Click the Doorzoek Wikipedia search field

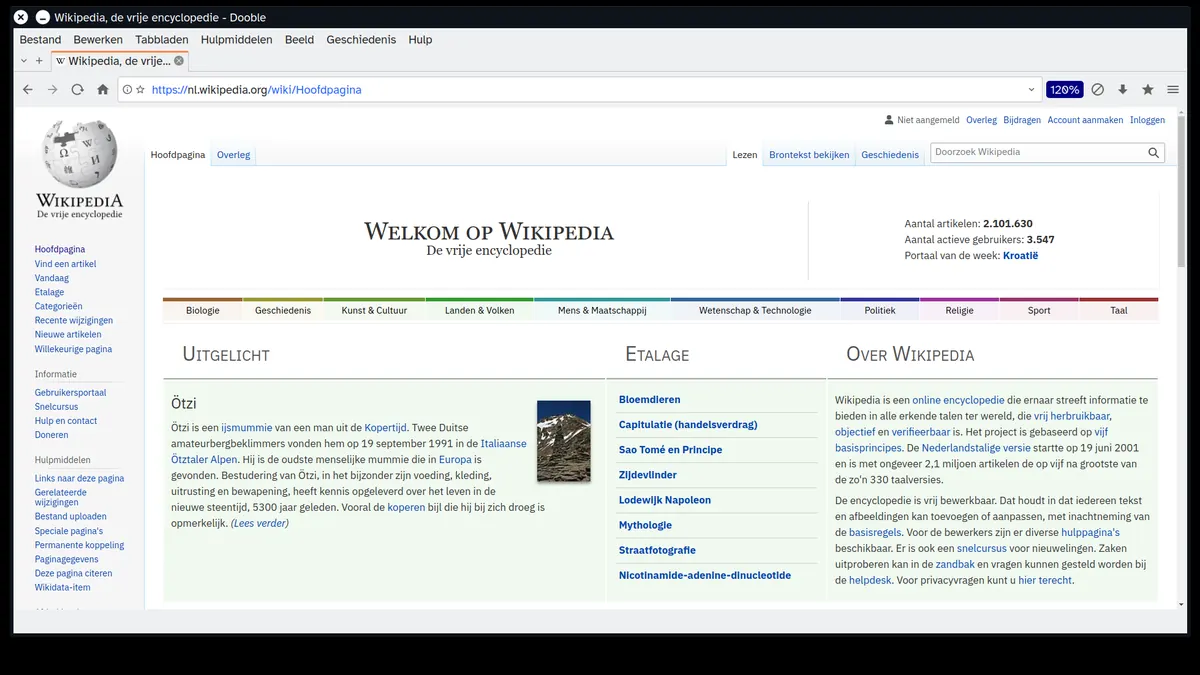tap(1037, 153)
